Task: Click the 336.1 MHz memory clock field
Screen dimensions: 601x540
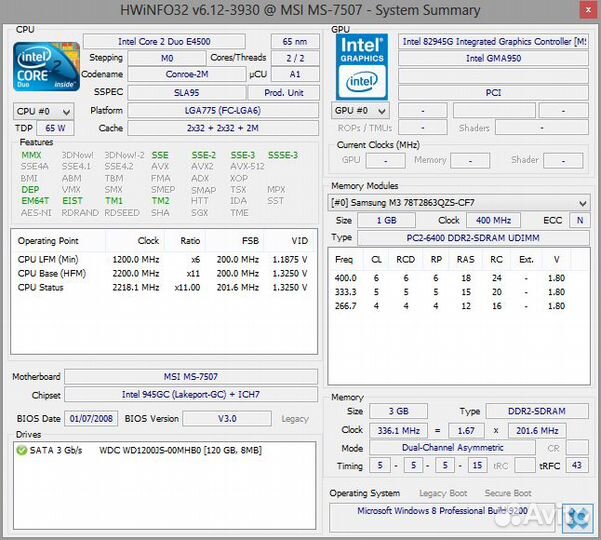Action: click(x=399, y=431)
